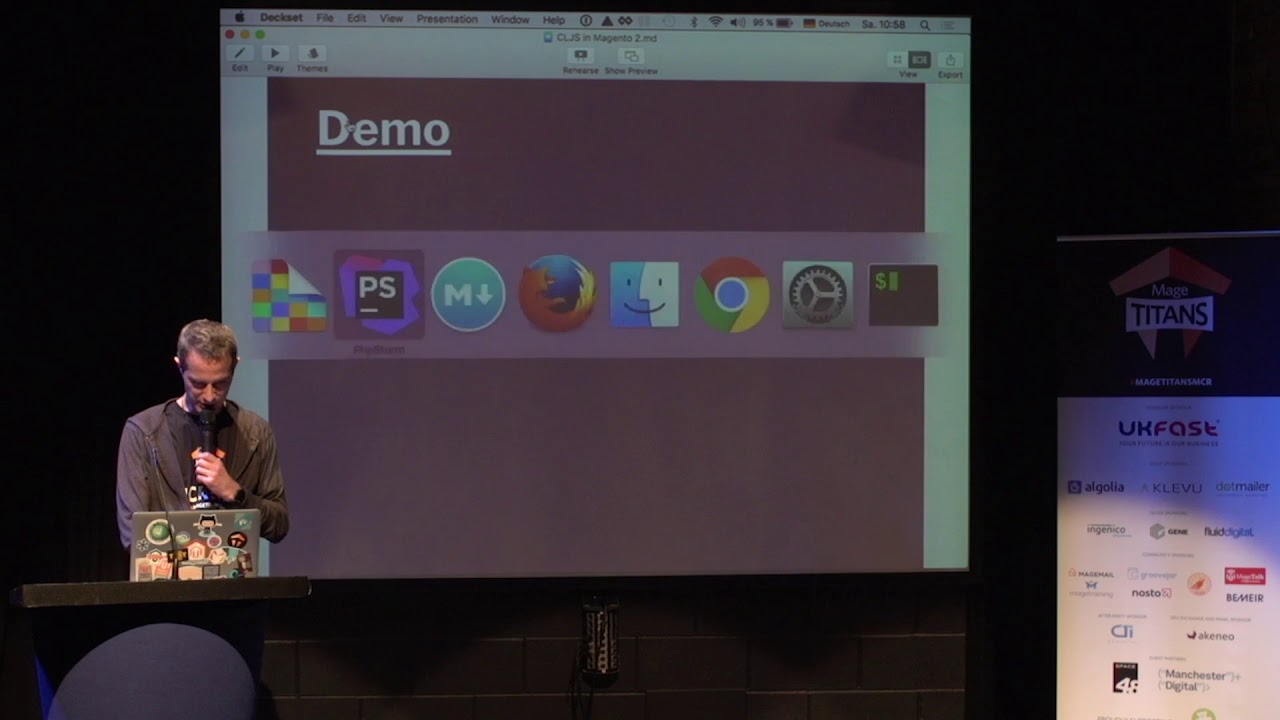Click the clock showing Sa. 10:58

pyautogui.click(x=883, y=24)
